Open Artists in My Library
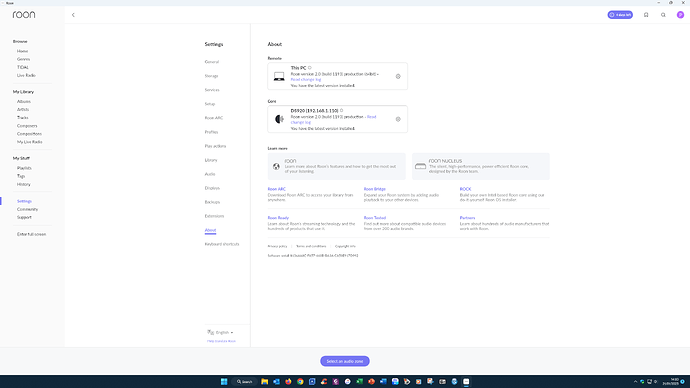Viewport: 690px width, 388px height. tap(23, 110)
